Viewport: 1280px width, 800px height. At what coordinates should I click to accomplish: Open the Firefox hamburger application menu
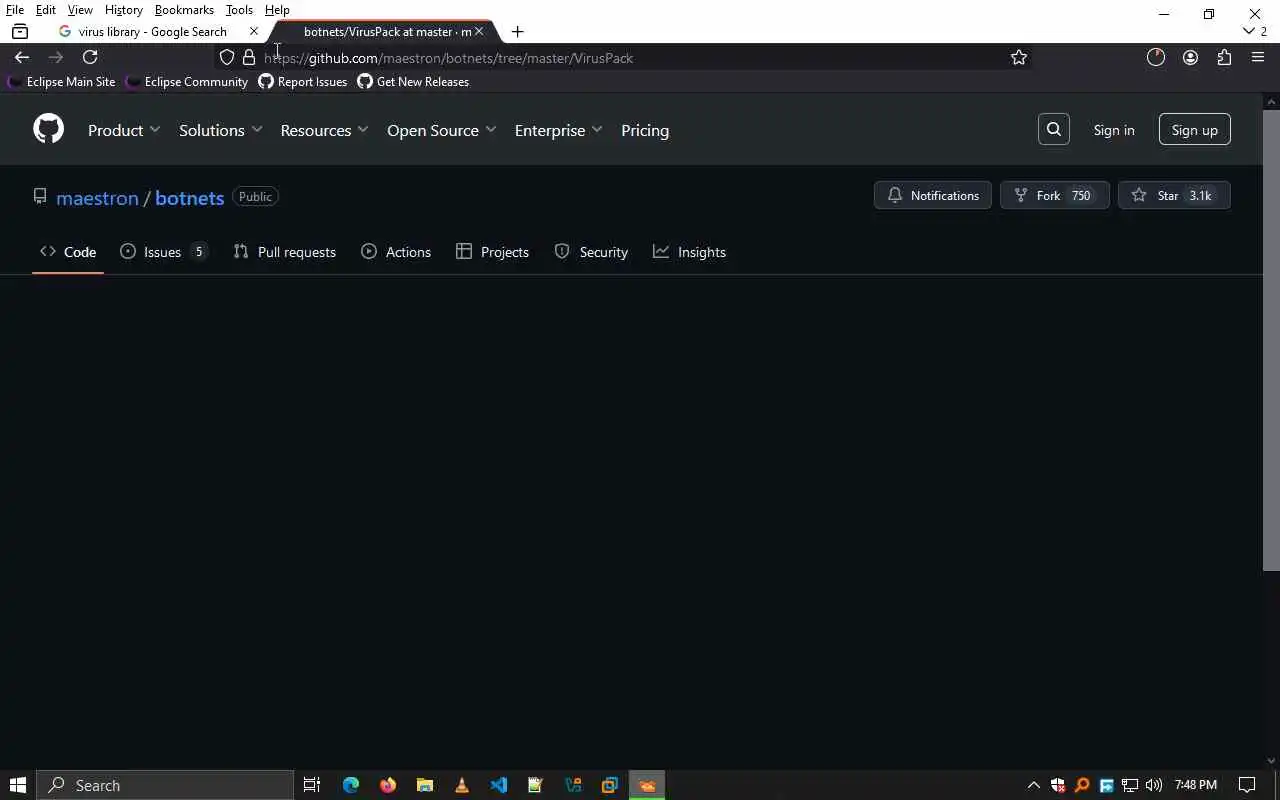(1258, 57)
